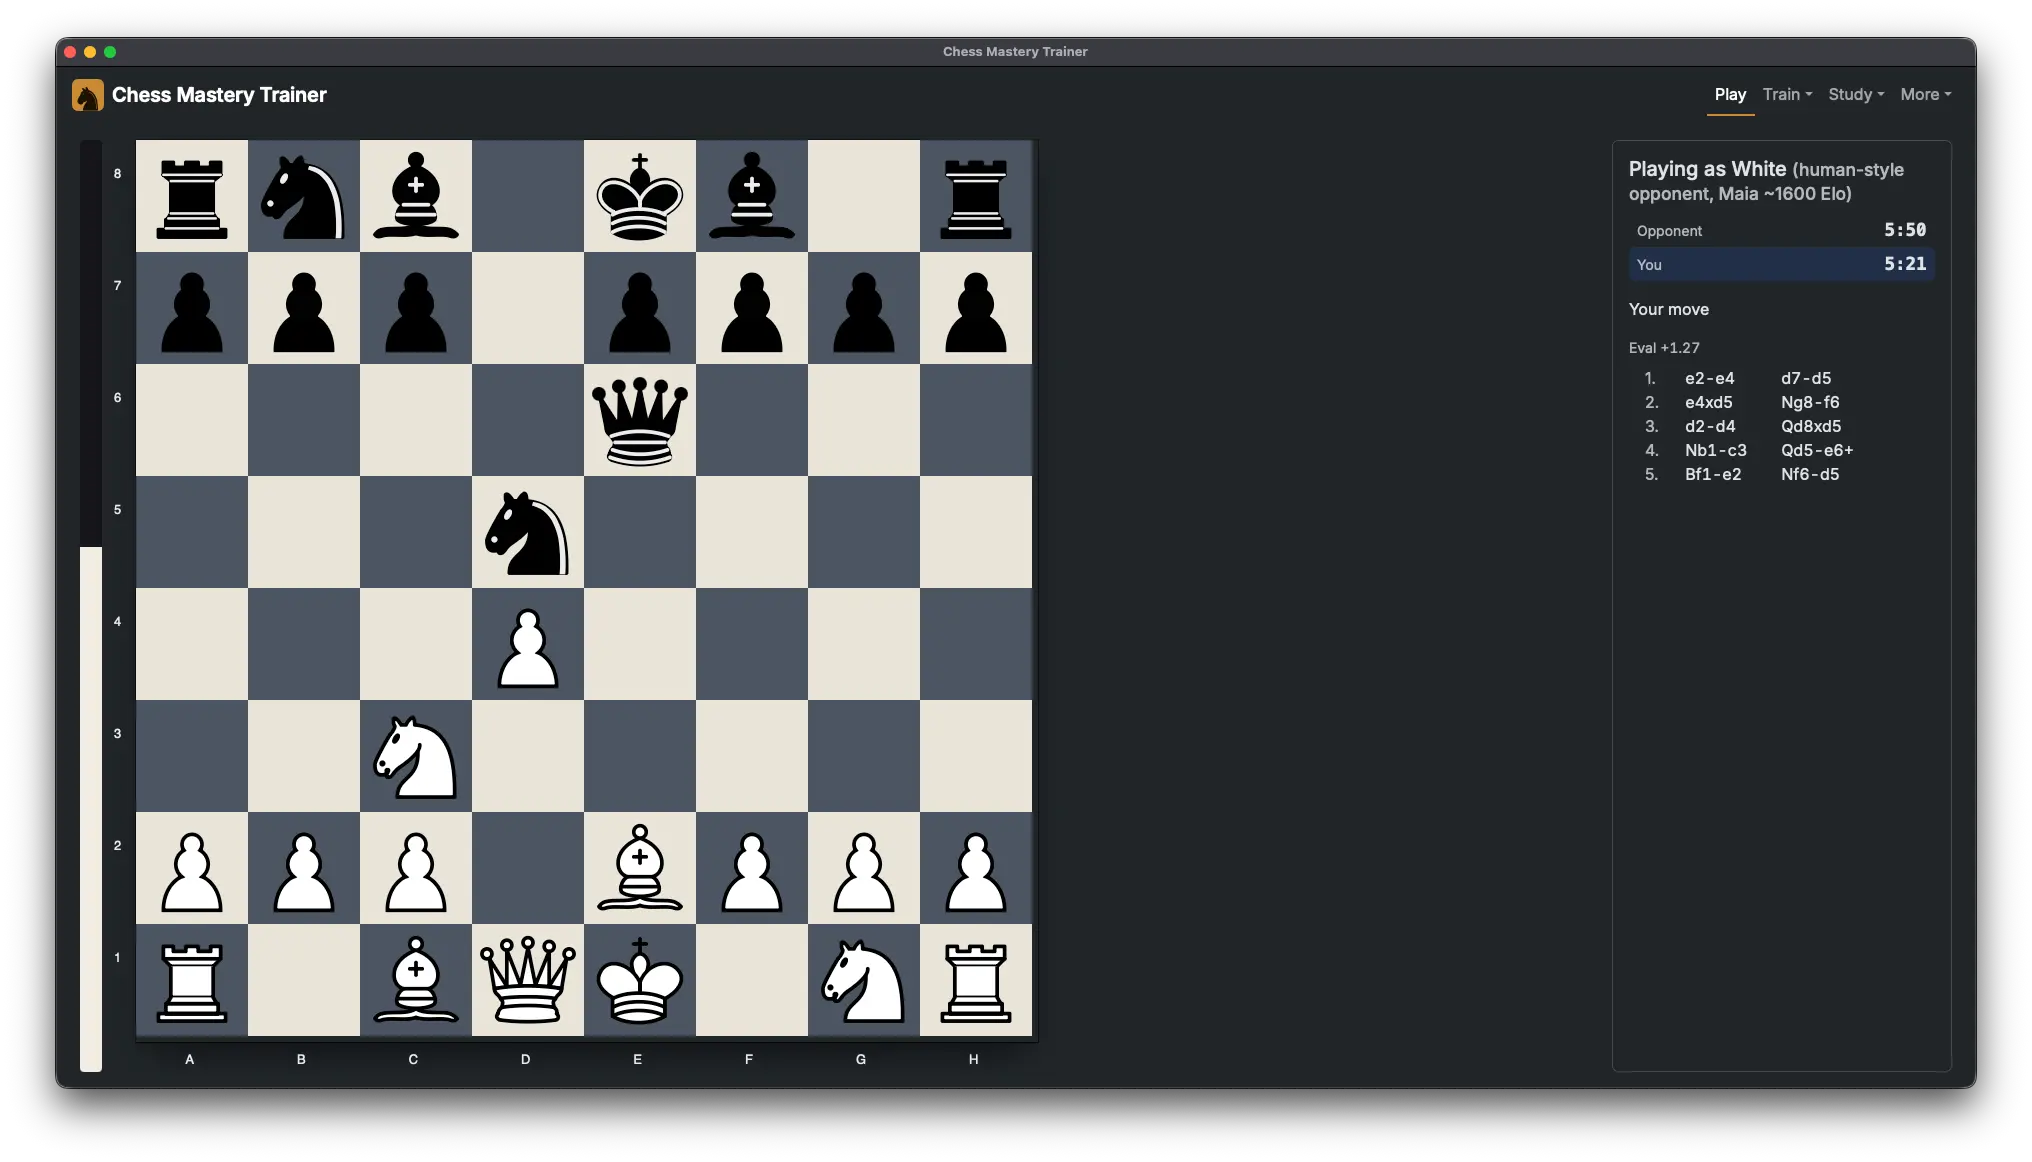Click empty square d2 on the board
Screen dimensions: 2032x1162
528,868
